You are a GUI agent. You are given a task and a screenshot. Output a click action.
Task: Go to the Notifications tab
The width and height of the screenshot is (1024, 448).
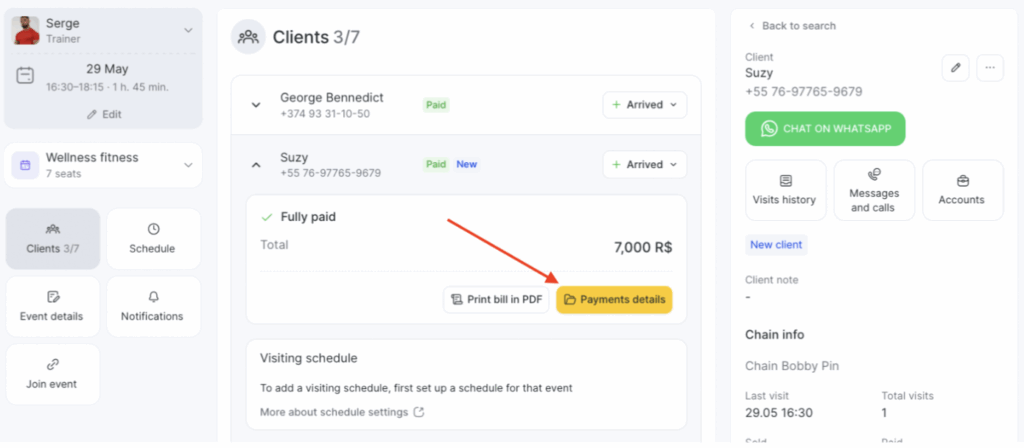tap(153, 306)
